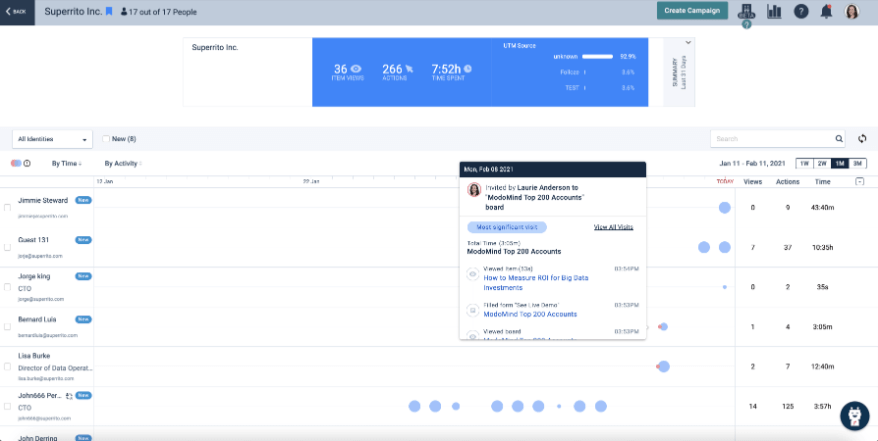Click the clock icon next to the view switch
This screenshot has height=441, width=878.
coord(27,163)
